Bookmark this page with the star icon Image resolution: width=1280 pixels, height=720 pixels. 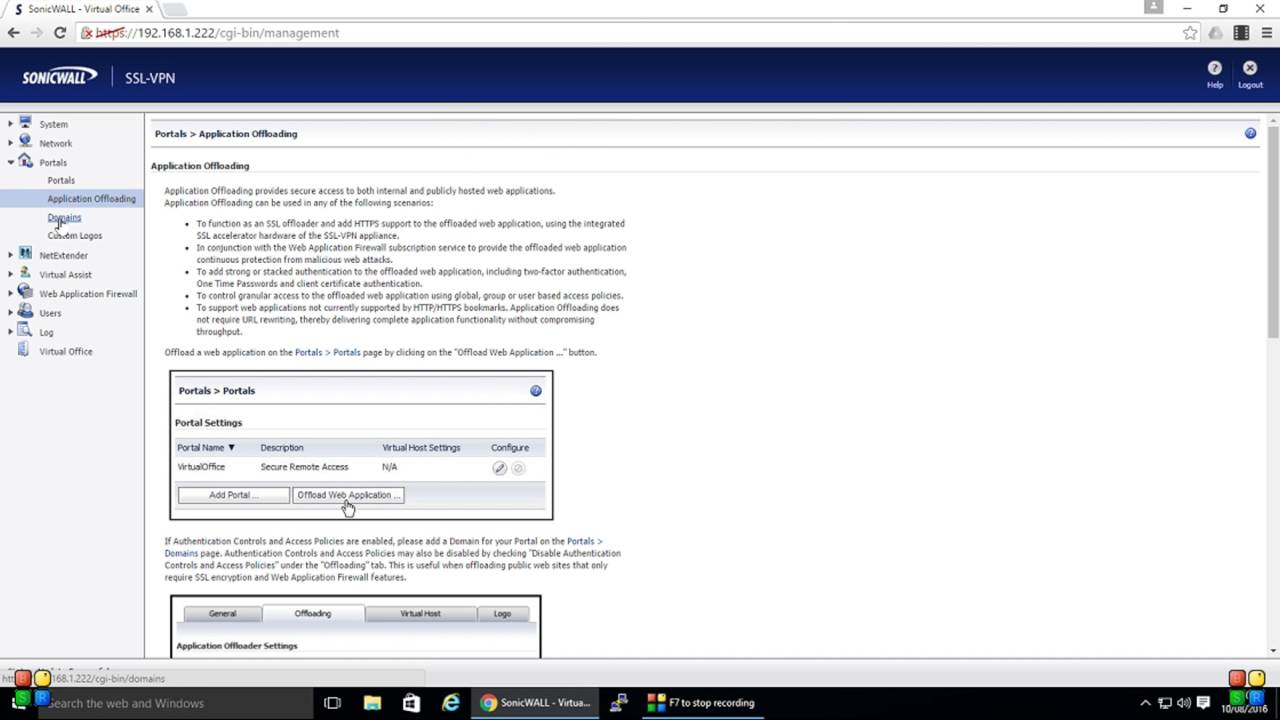click(1190, 33)
